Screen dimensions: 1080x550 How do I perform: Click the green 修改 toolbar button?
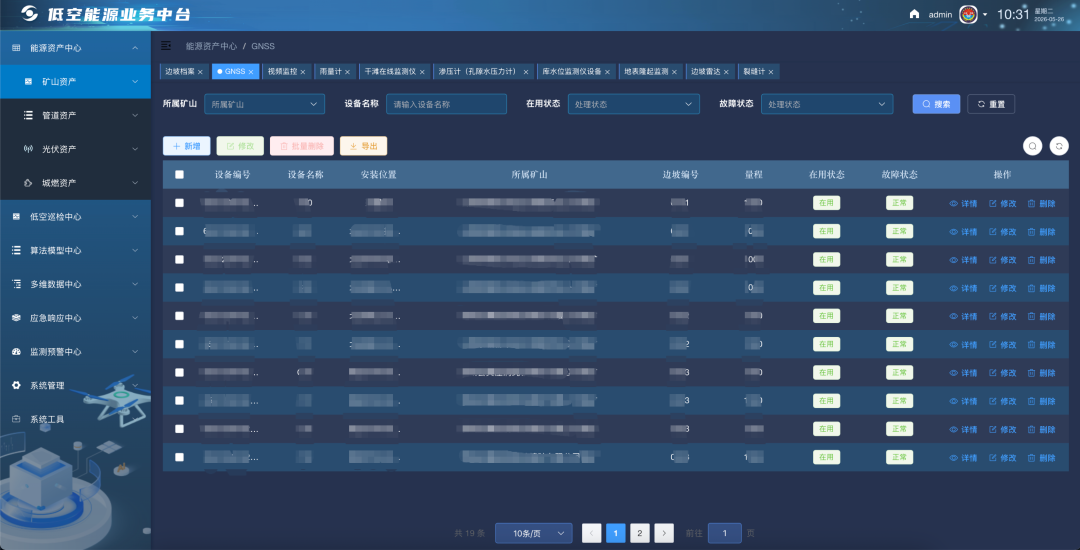[240, 146]
